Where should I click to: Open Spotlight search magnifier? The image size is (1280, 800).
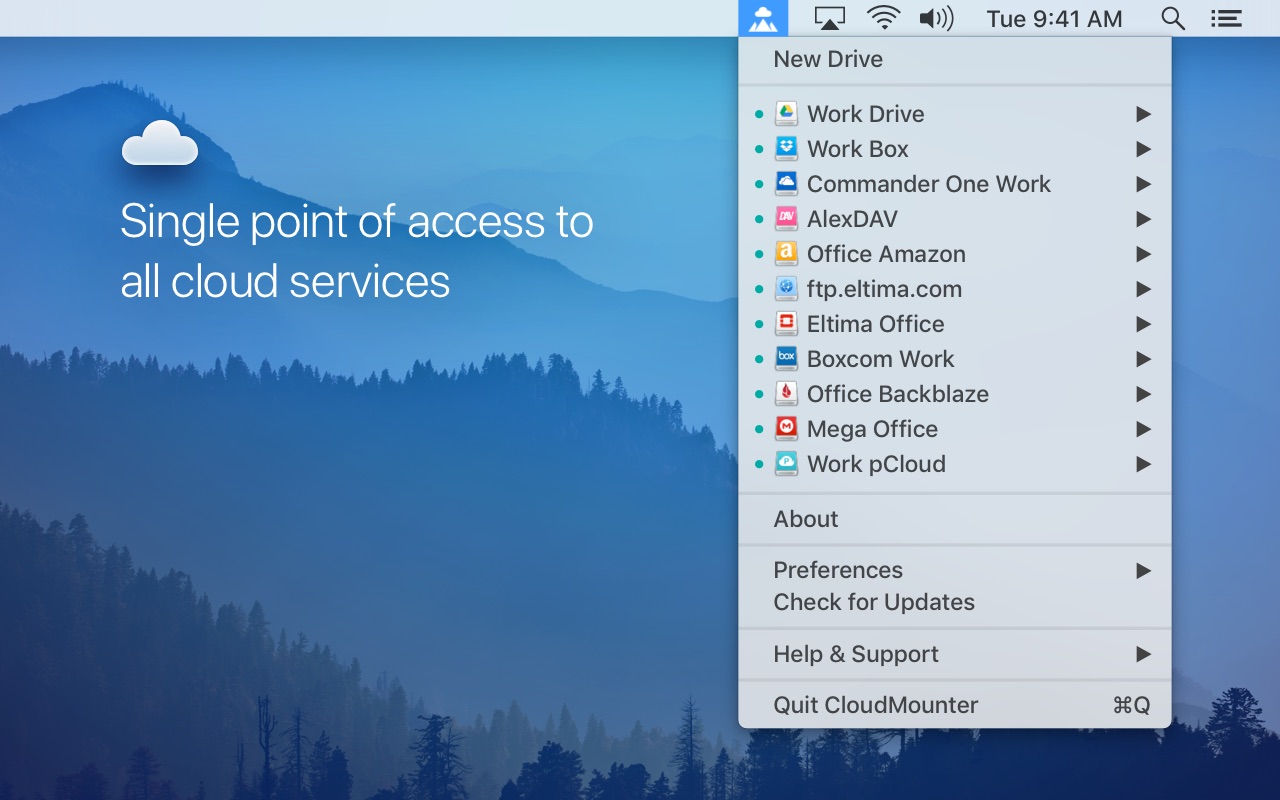(x=1173, y=18)
